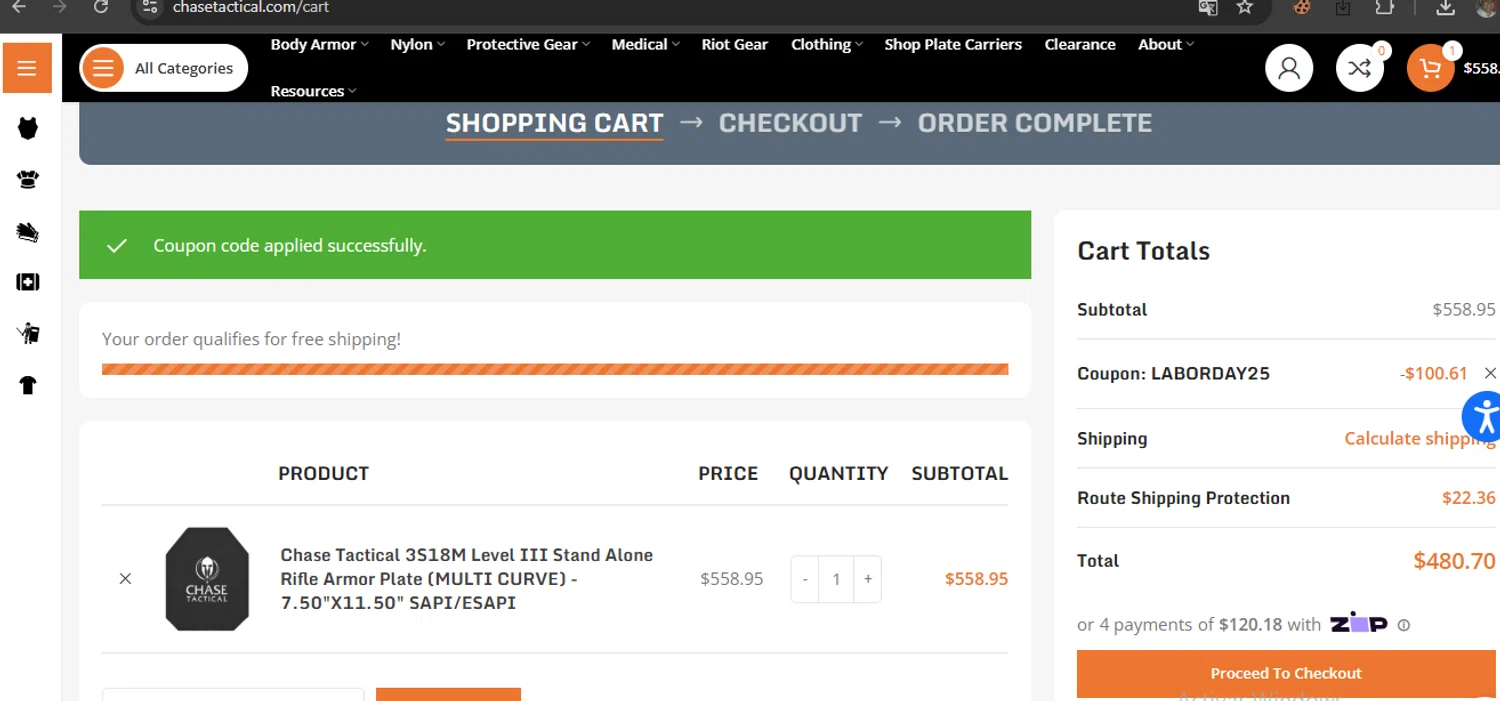Click the Zip info icon
The height and width of the screenshot is (701, 1500).
click(x=1404, y=625)
